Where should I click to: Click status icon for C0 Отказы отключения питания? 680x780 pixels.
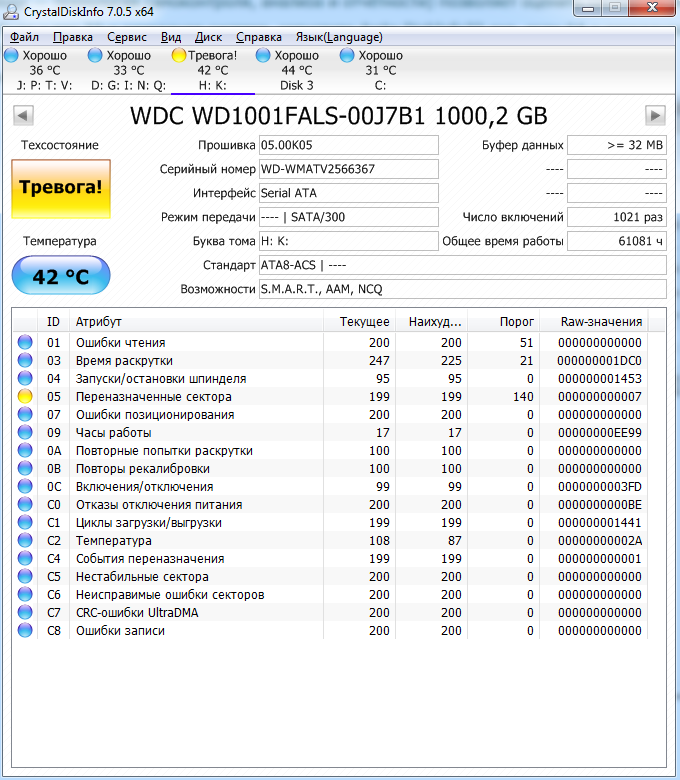click(x=25, y=504)
